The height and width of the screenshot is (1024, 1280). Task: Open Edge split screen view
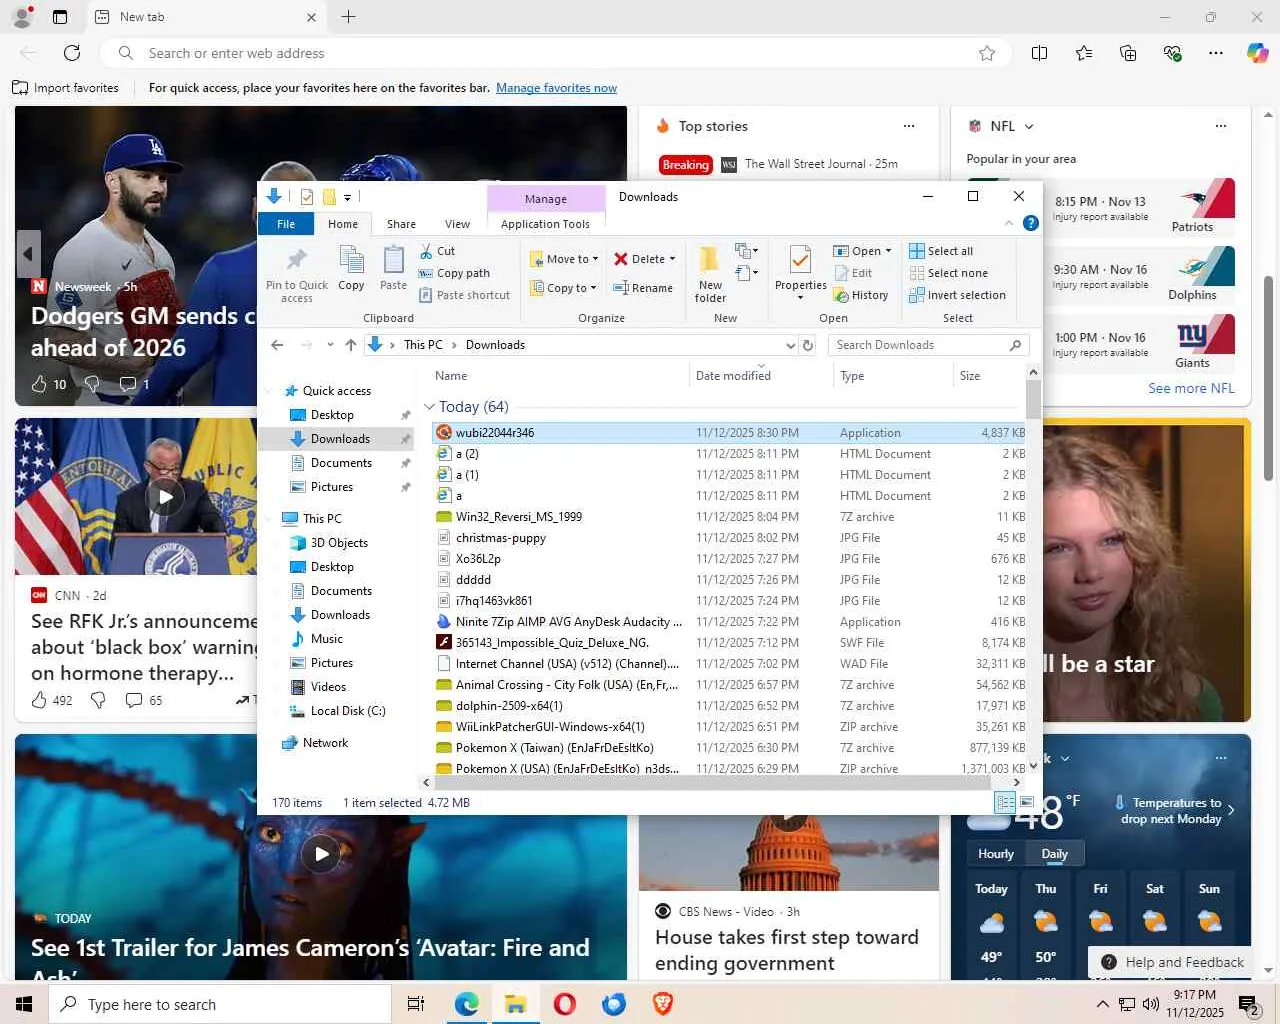click(1039, 53)
